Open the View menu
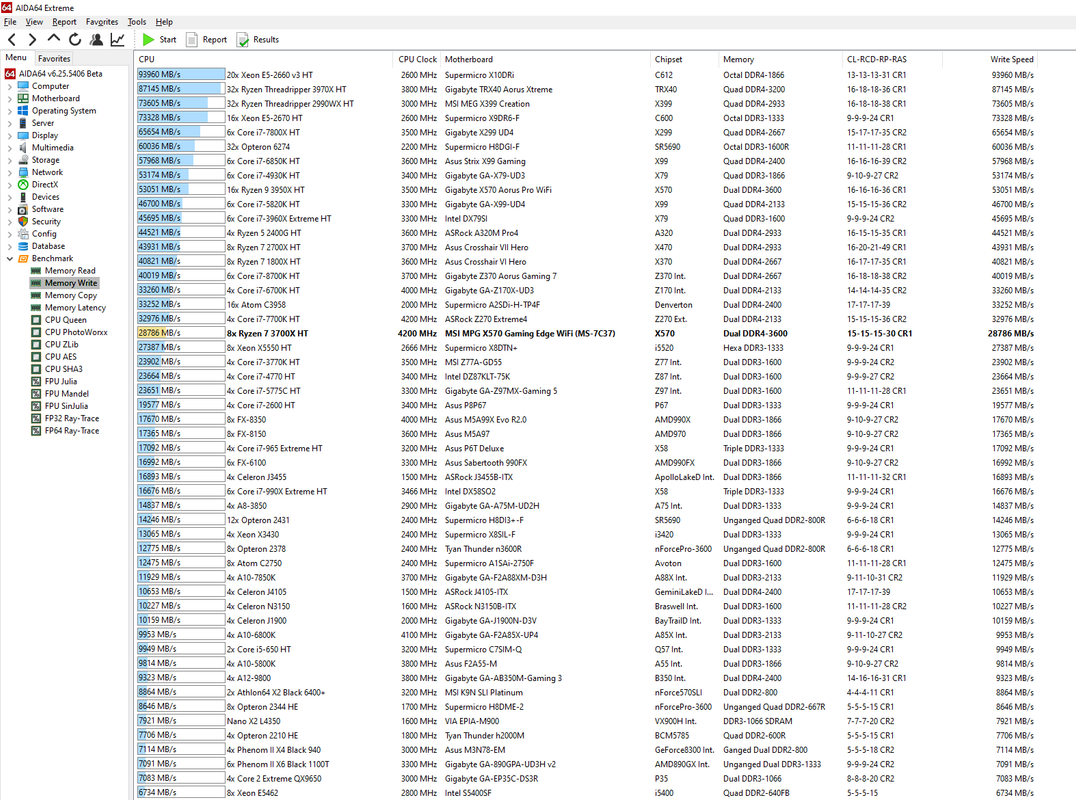1076x800 pixels. pos(34,22)
